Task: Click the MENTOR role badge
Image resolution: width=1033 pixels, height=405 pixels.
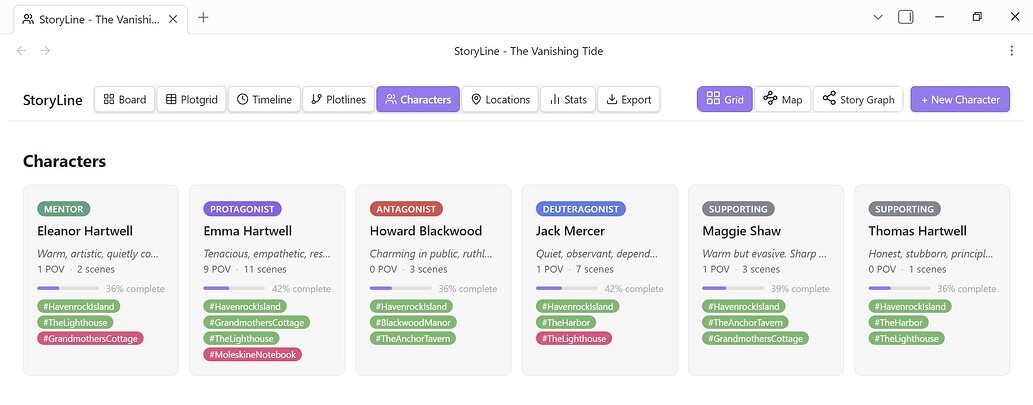Action: (63, 209)
